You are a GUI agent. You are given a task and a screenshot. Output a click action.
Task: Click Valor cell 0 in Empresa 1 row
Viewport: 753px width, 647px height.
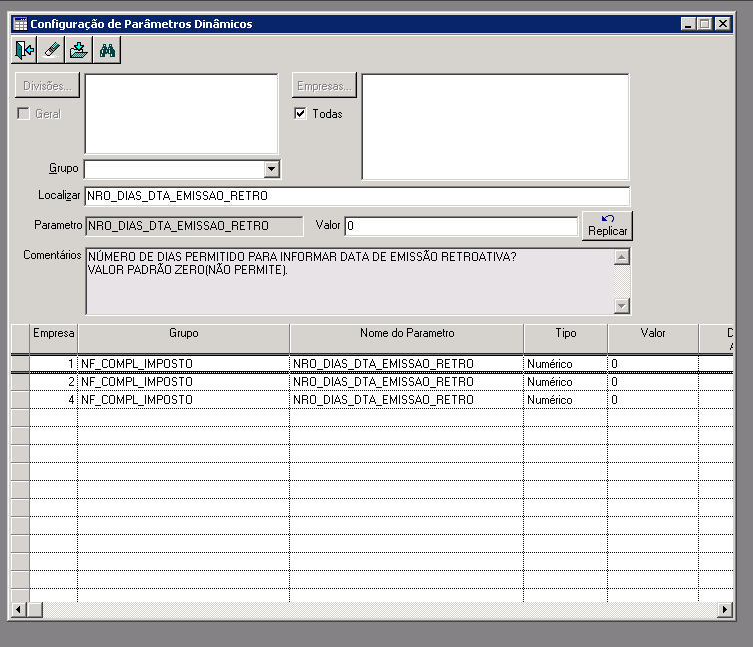(653, 364)
